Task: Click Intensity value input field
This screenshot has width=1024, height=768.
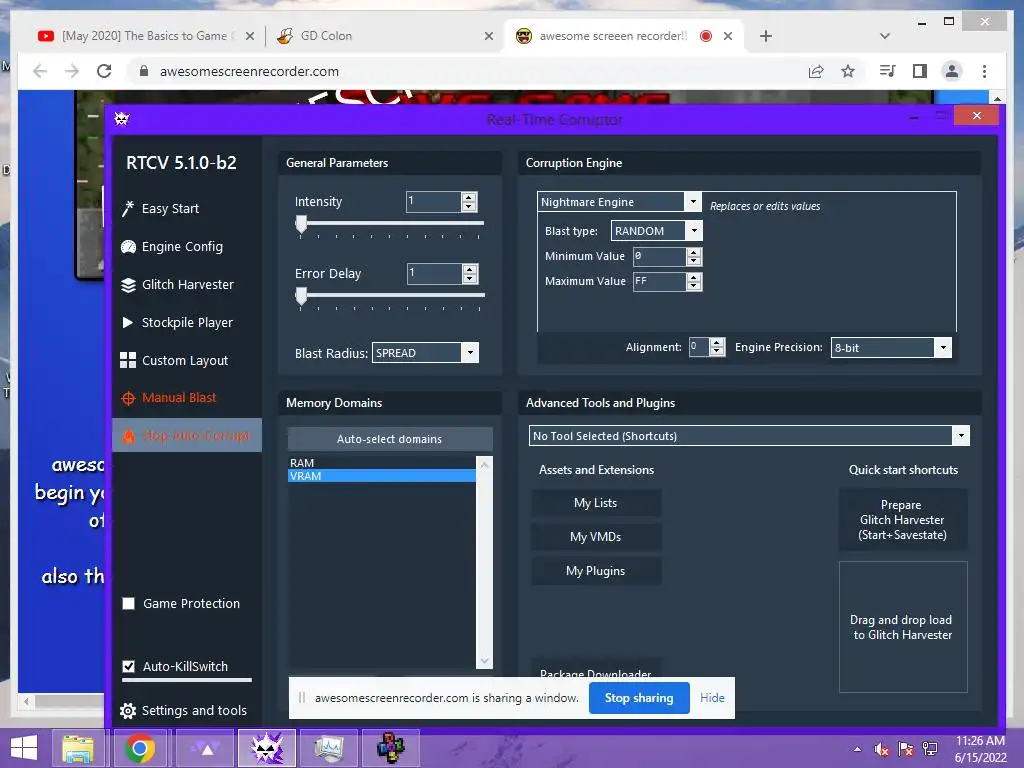Action: 434,202
